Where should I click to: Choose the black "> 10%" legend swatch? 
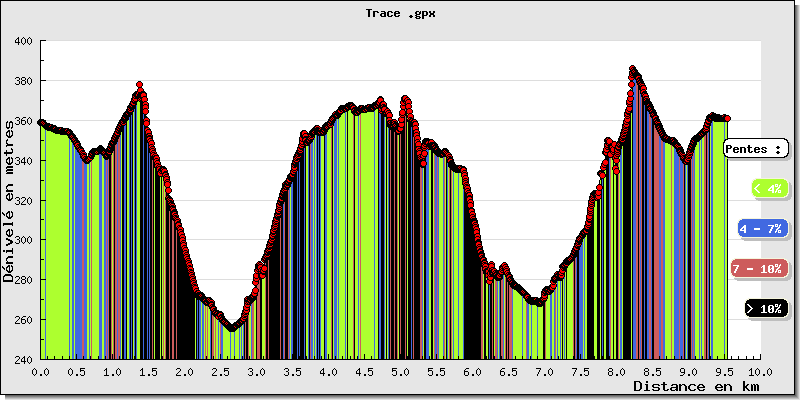coord(766,309)
